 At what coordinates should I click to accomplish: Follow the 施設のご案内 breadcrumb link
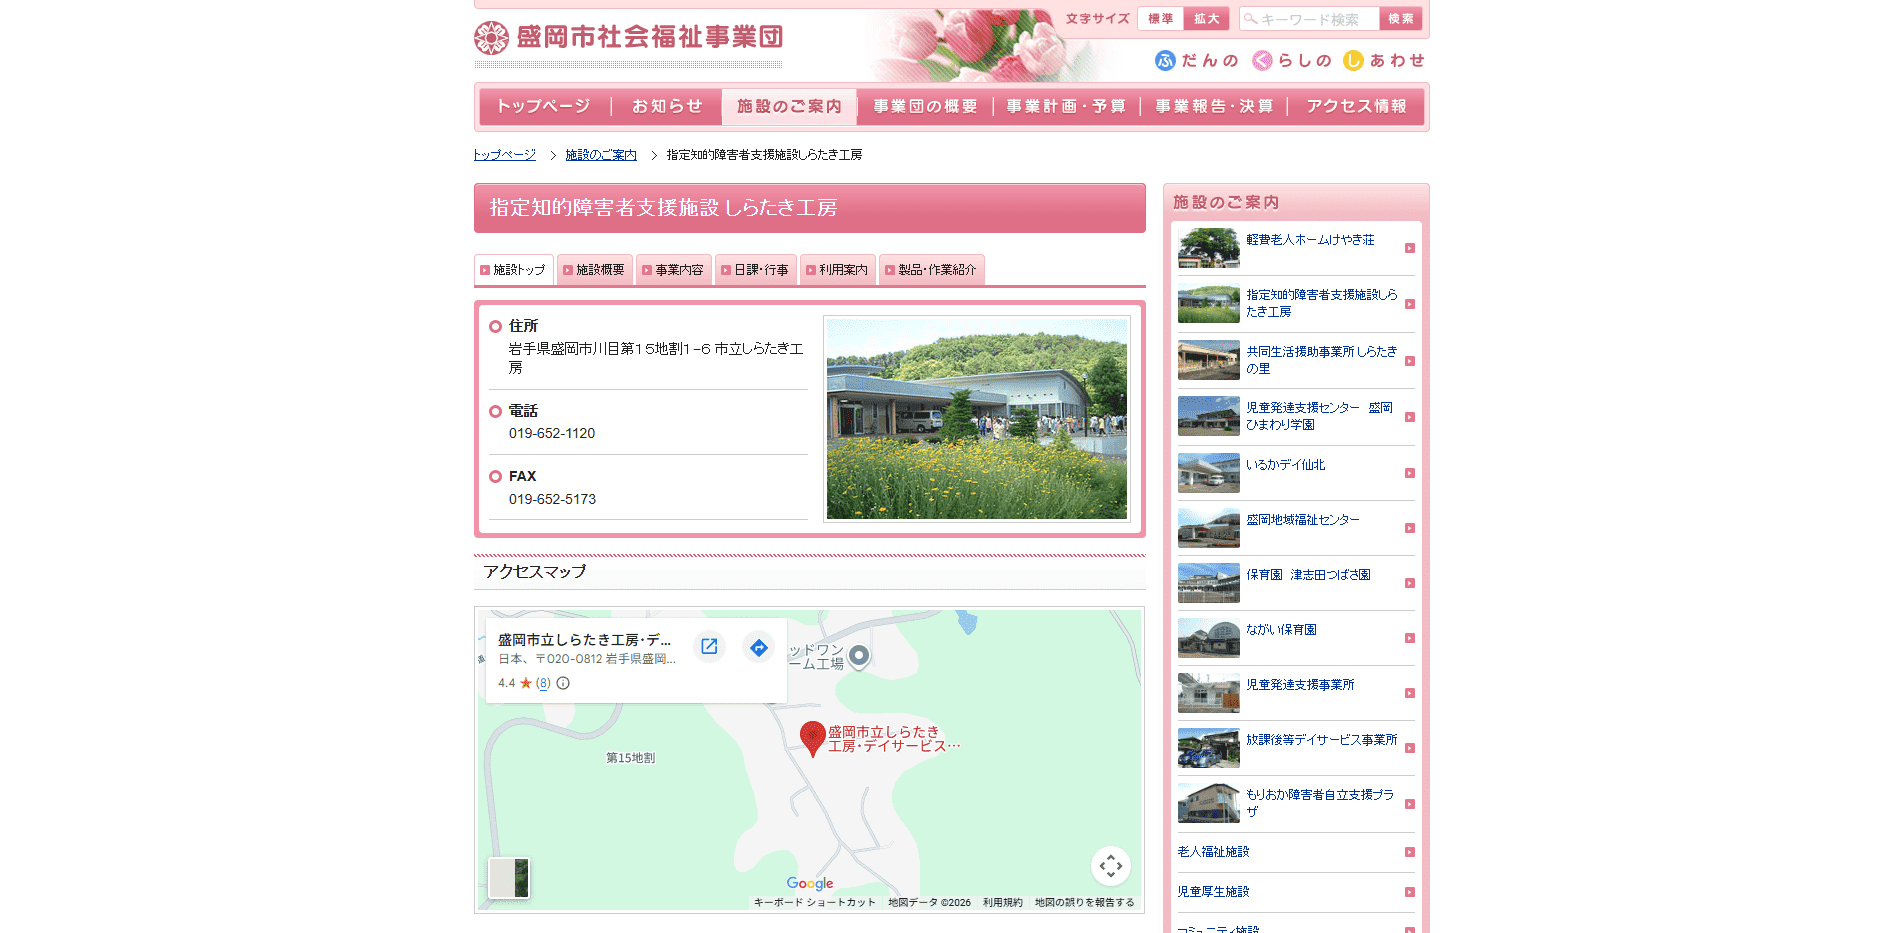tap(601, 155)
